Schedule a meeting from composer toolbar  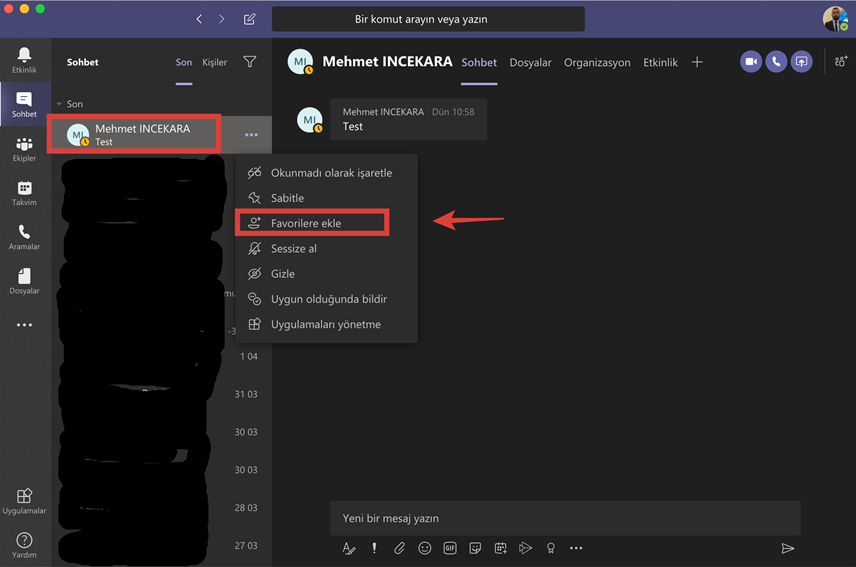click(x=501, y=548)
